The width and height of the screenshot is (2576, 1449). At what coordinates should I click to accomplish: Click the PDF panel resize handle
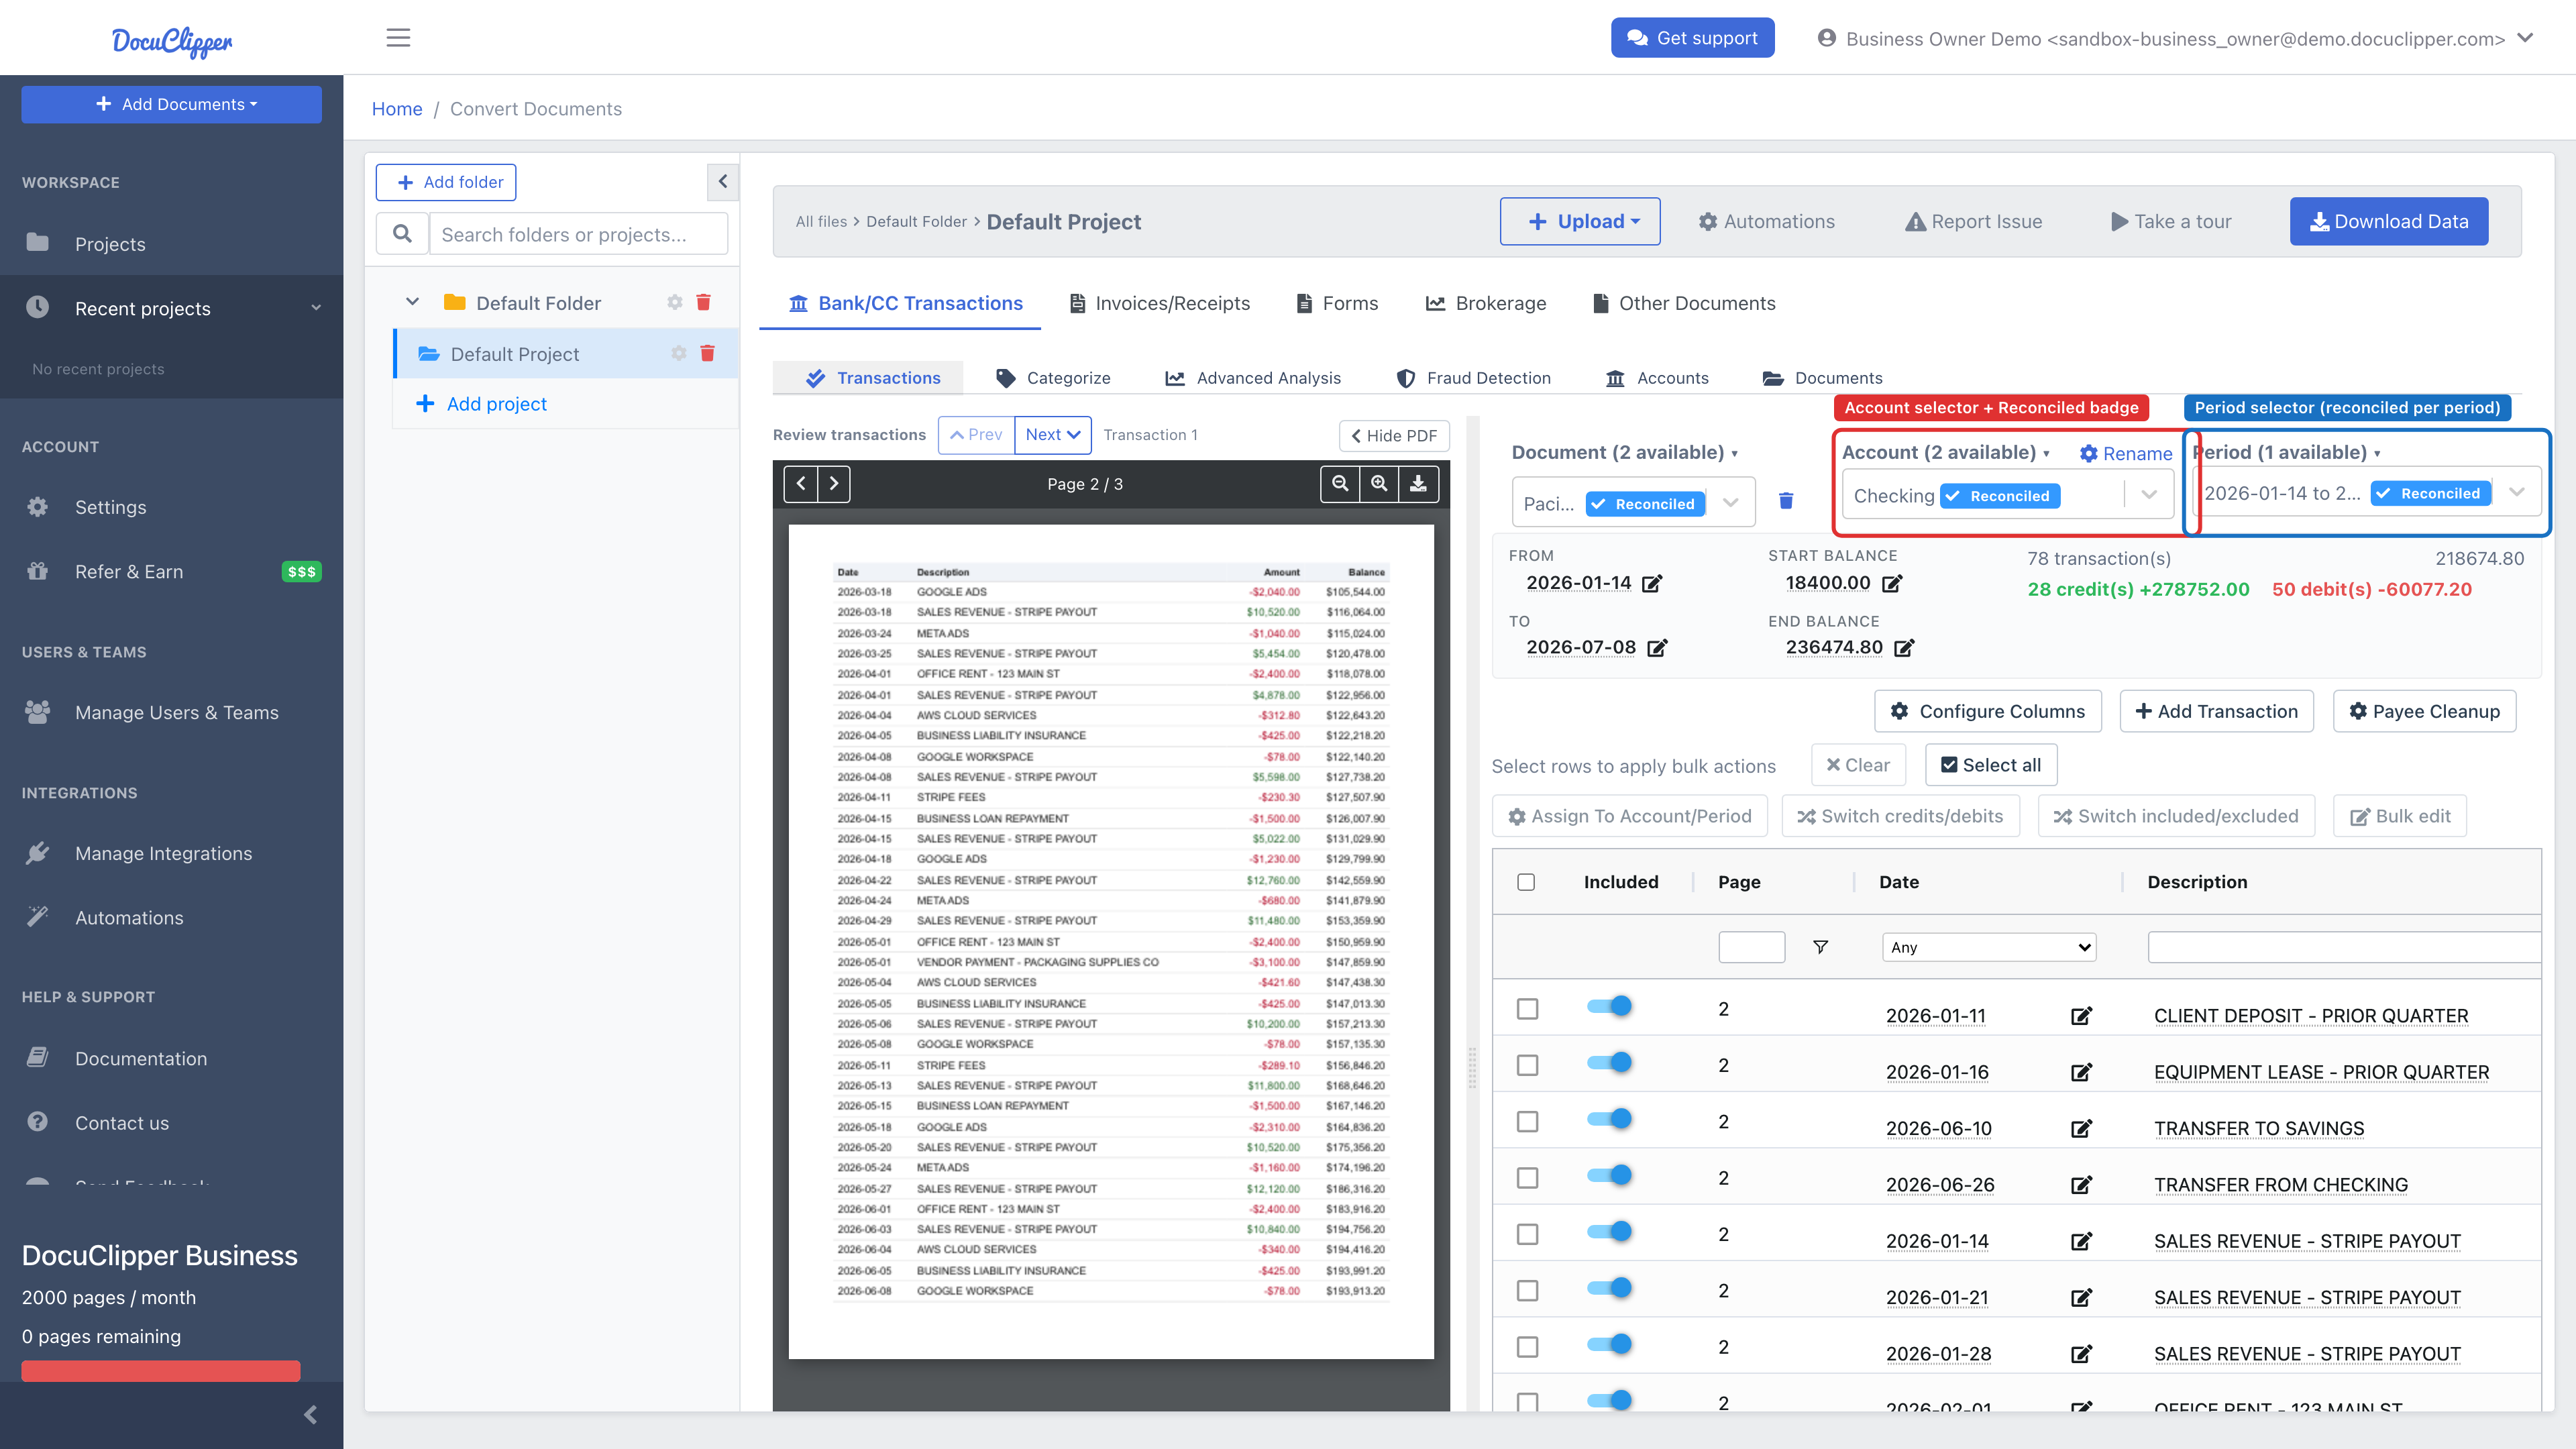tap(1472, 1068)
